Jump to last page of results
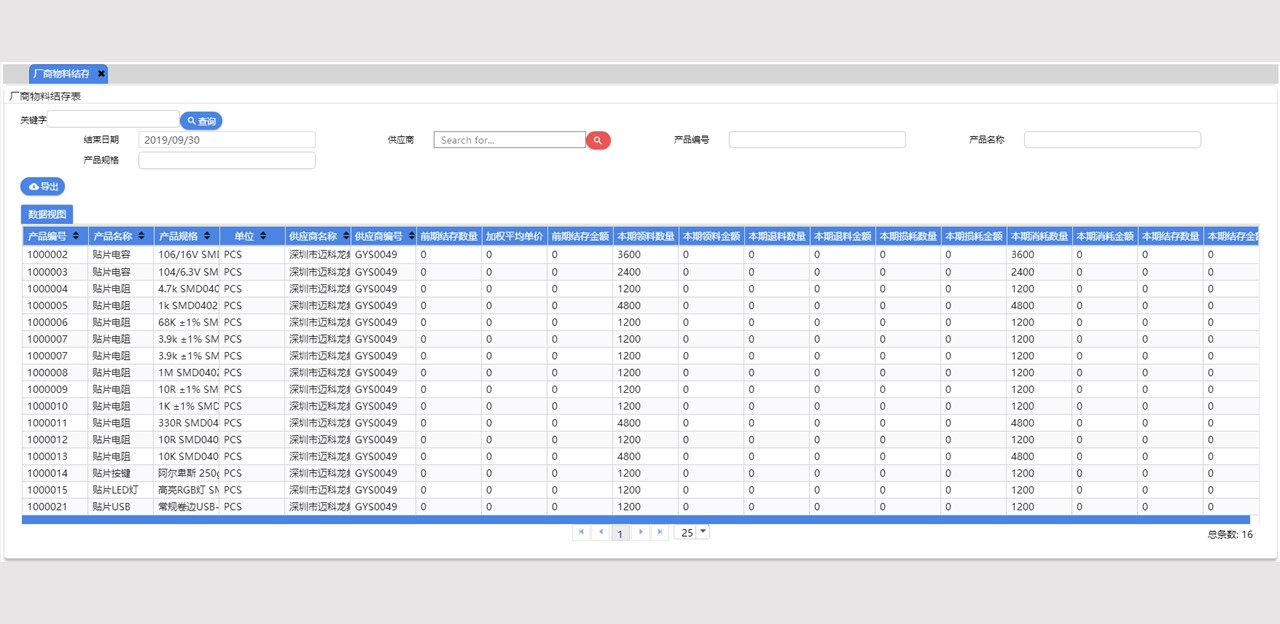 point(659,532)
